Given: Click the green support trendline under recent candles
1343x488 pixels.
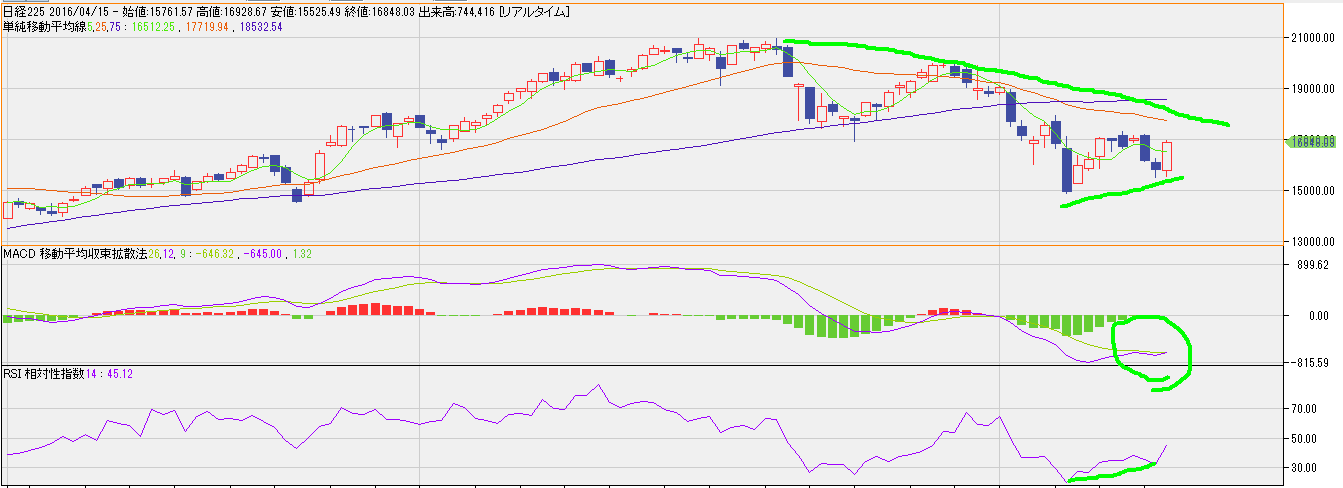Looking at the screenshot, I should point(1120,192).
